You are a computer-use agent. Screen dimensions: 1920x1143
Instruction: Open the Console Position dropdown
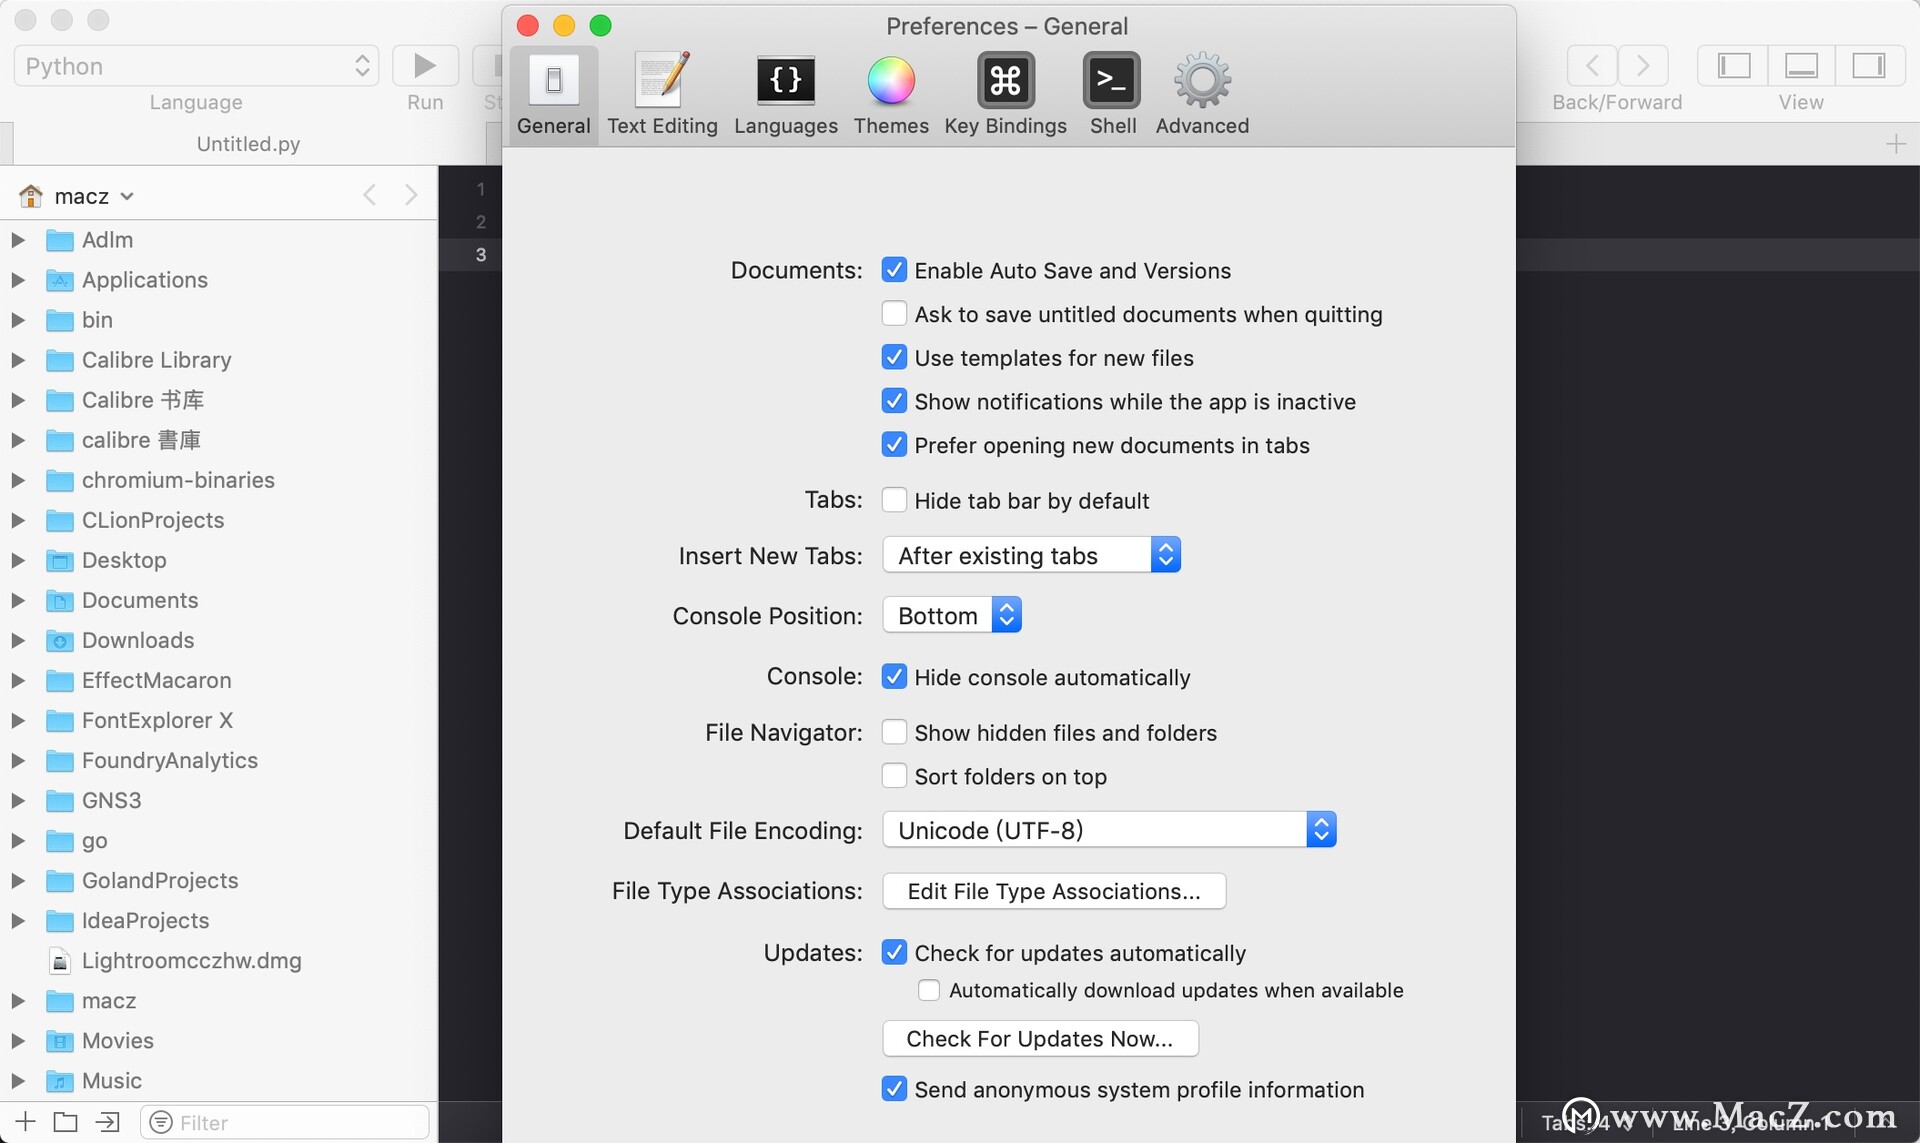pos(952,615)
